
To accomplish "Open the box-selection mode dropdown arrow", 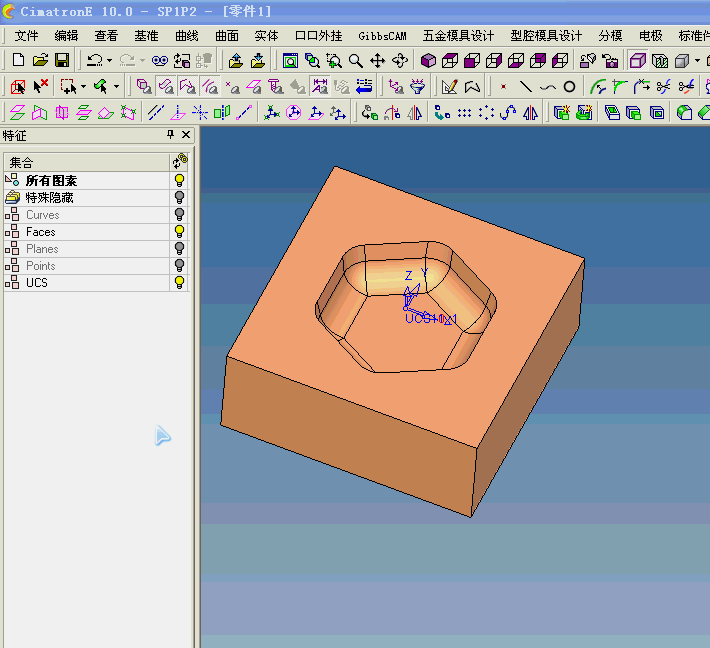I will [83, 86].
